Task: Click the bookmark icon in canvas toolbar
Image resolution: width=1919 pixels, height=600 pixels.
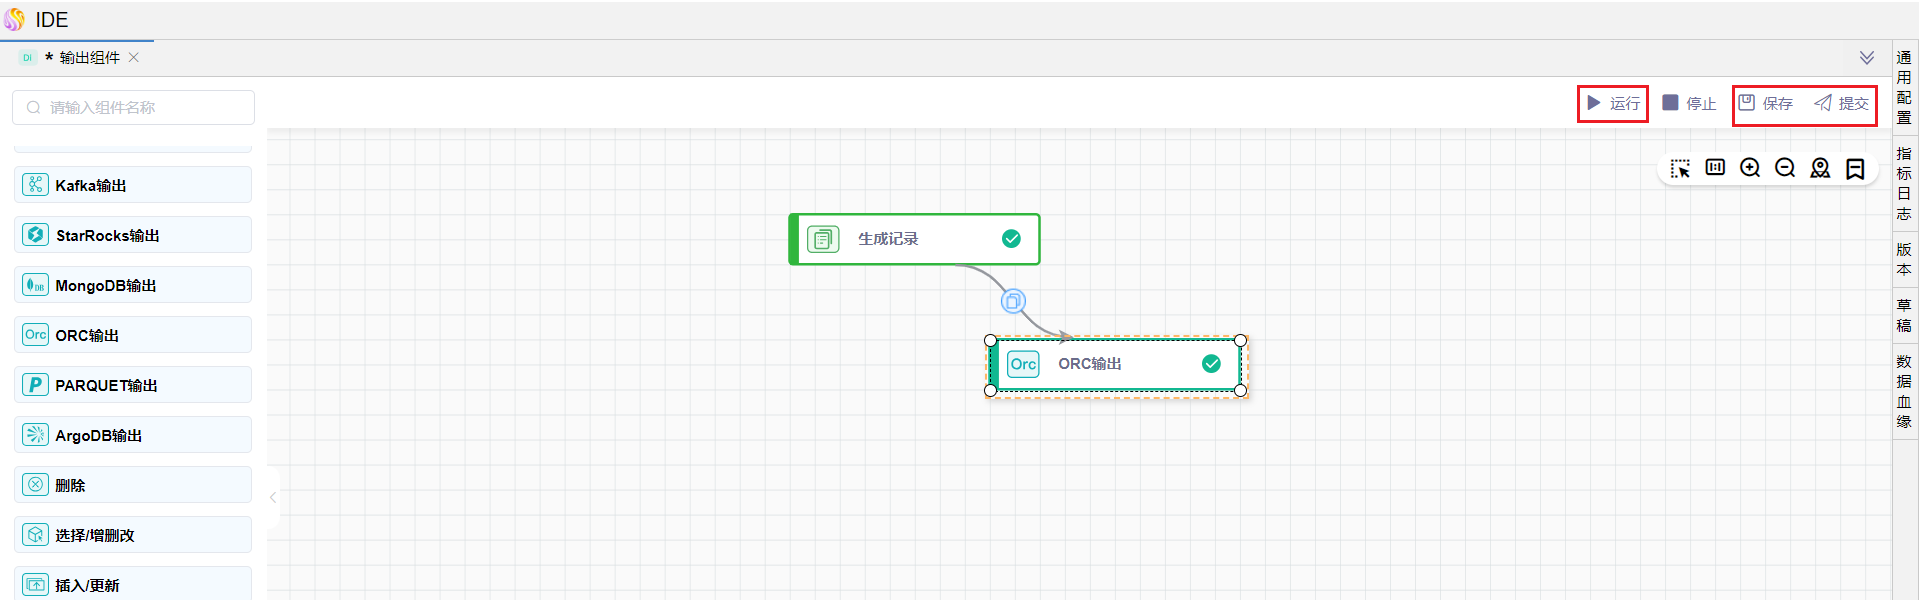Action: tap(1855, 169)
